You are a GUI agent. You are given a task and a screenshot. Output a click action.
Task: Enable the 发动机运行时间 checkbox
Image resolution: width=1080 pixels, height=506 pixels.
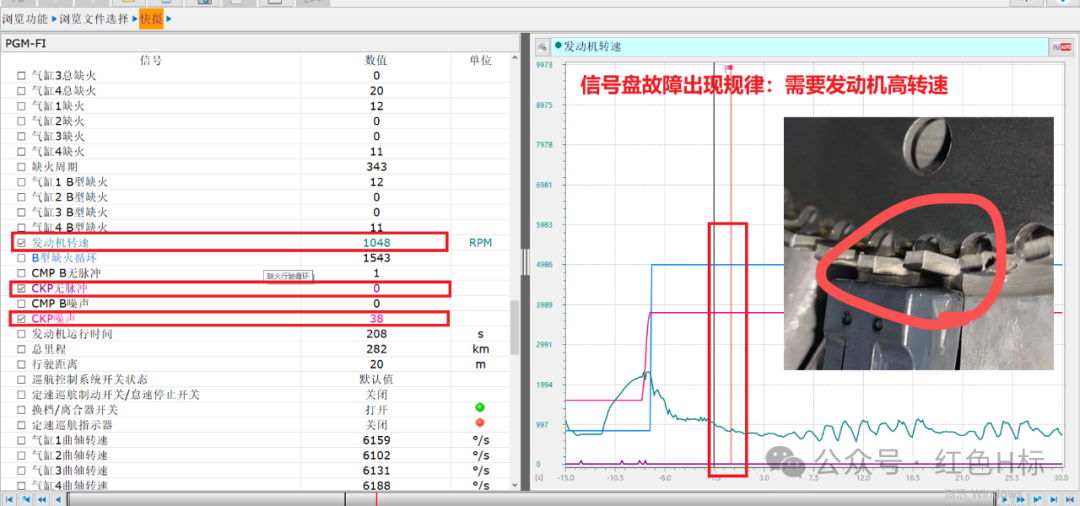pyautogui.click(x=21, y=334)
